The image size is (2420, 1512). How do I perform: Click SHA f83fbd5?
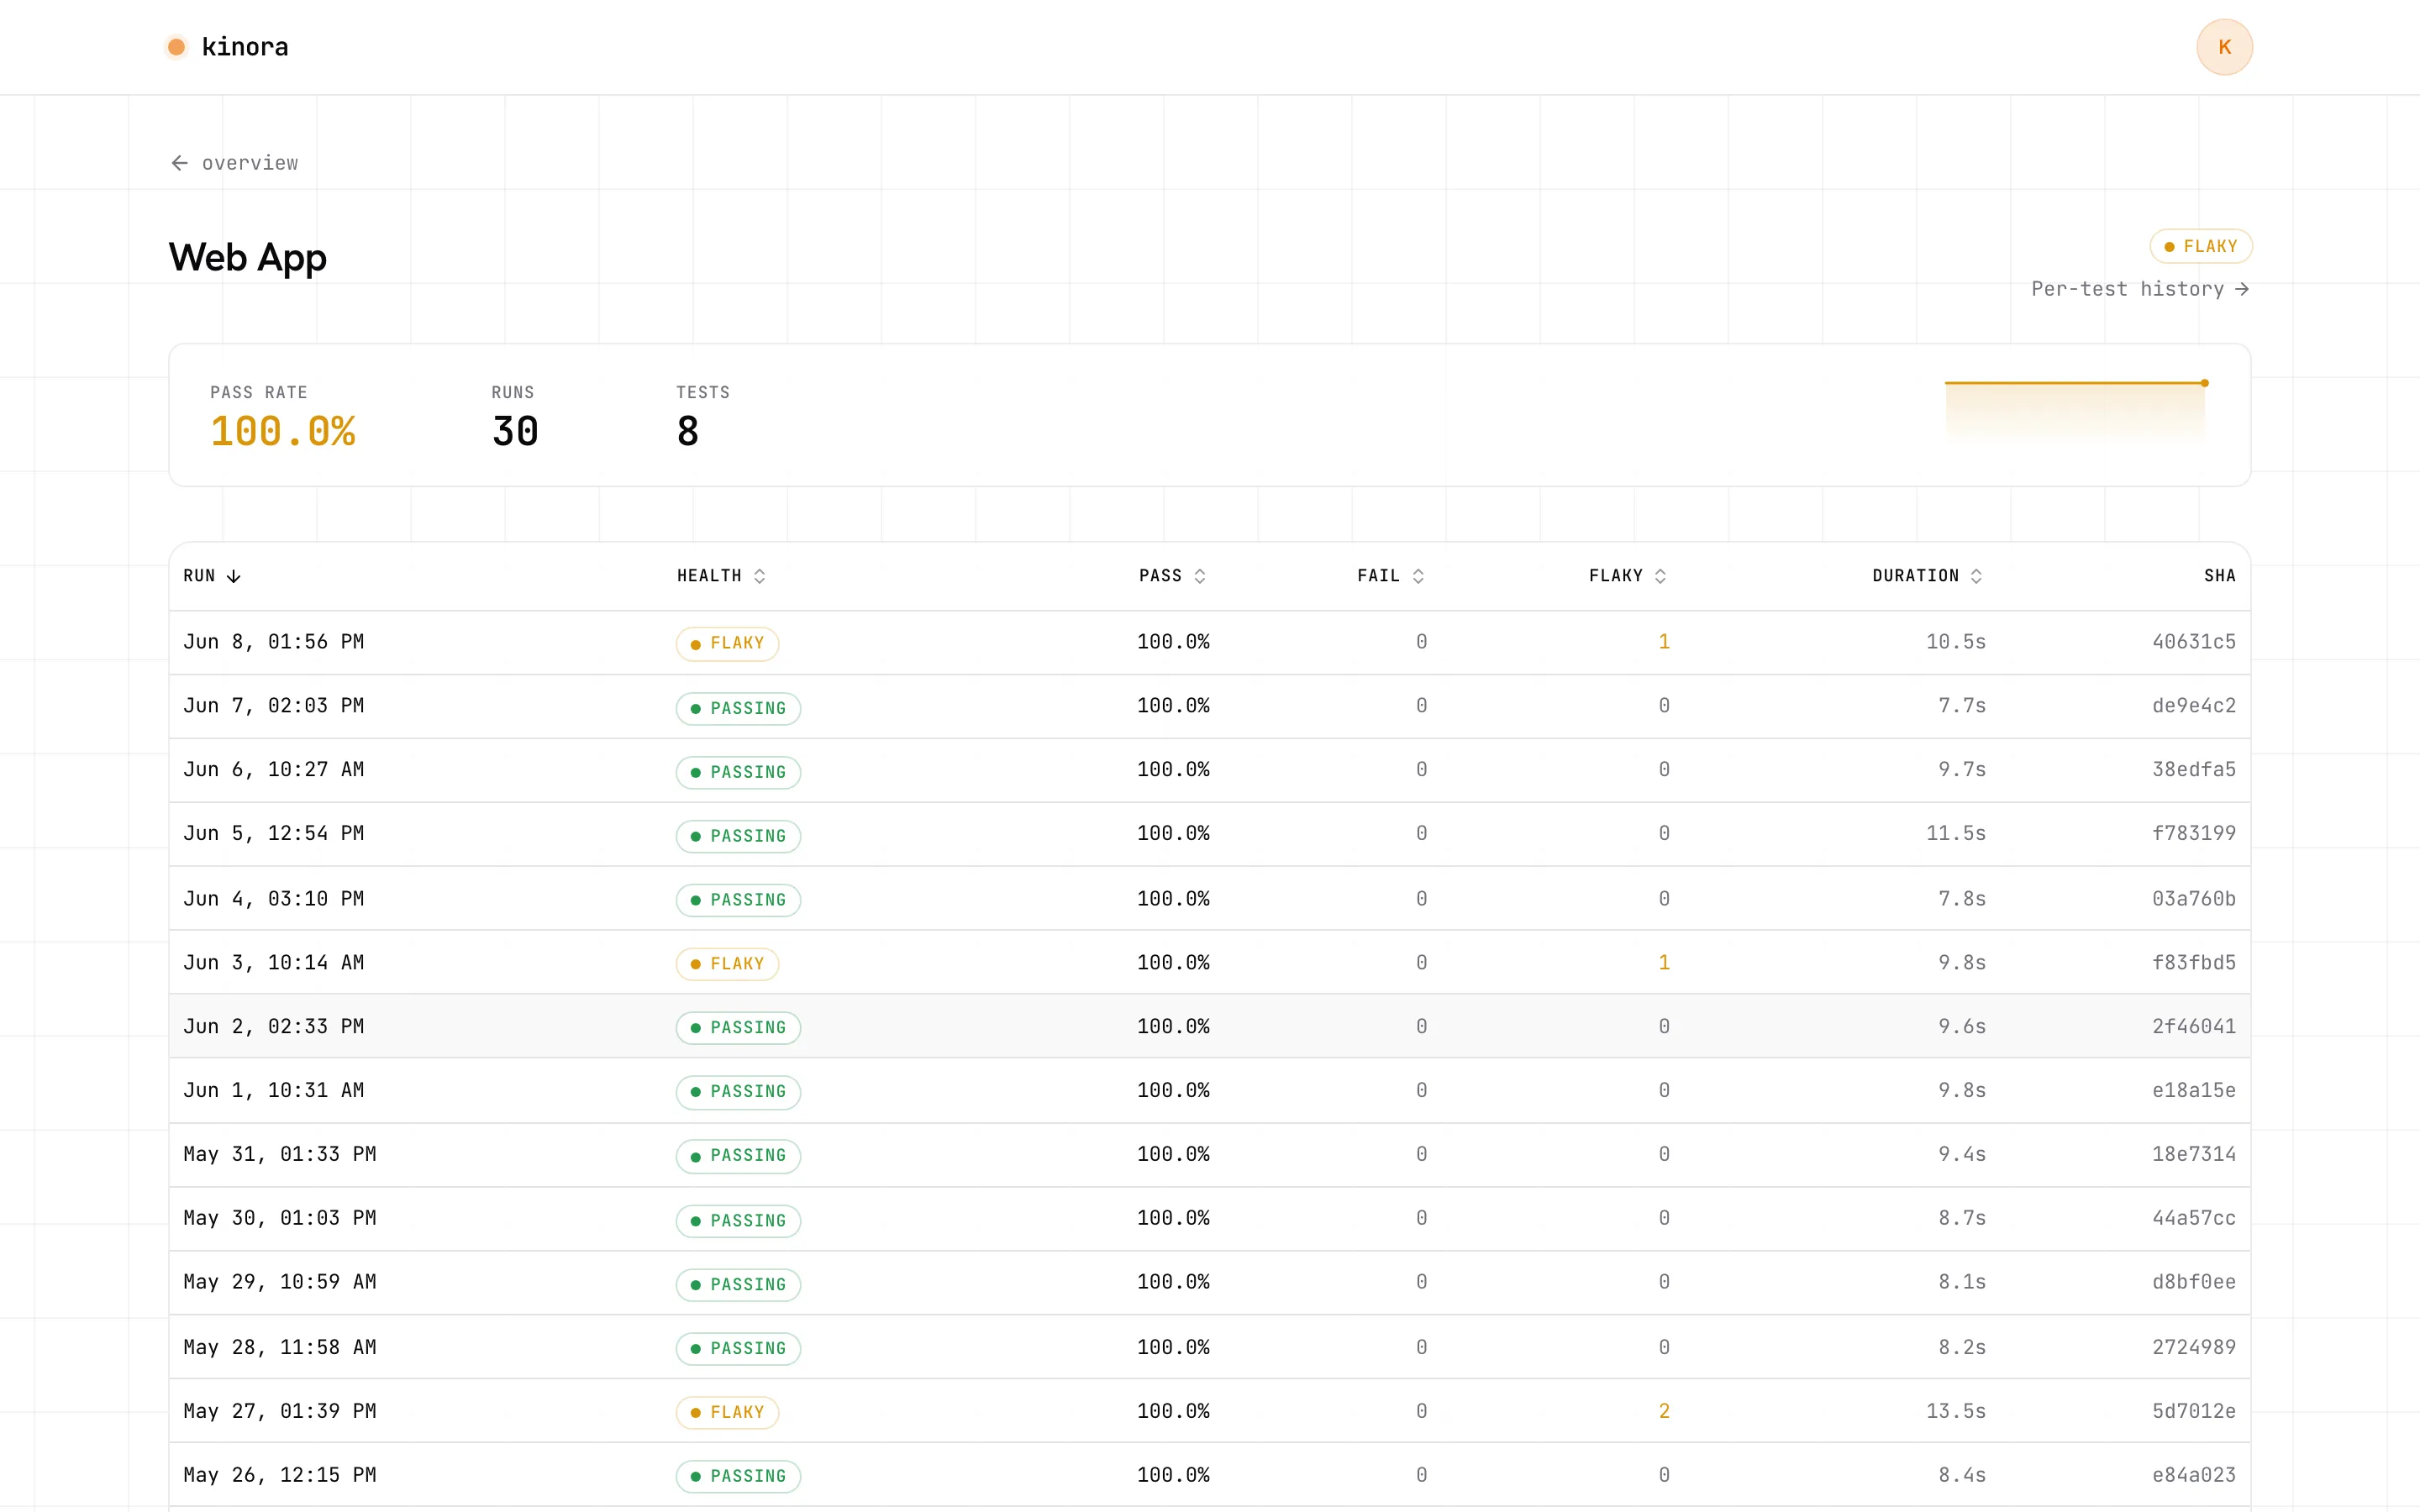(x=2194, y=963)
